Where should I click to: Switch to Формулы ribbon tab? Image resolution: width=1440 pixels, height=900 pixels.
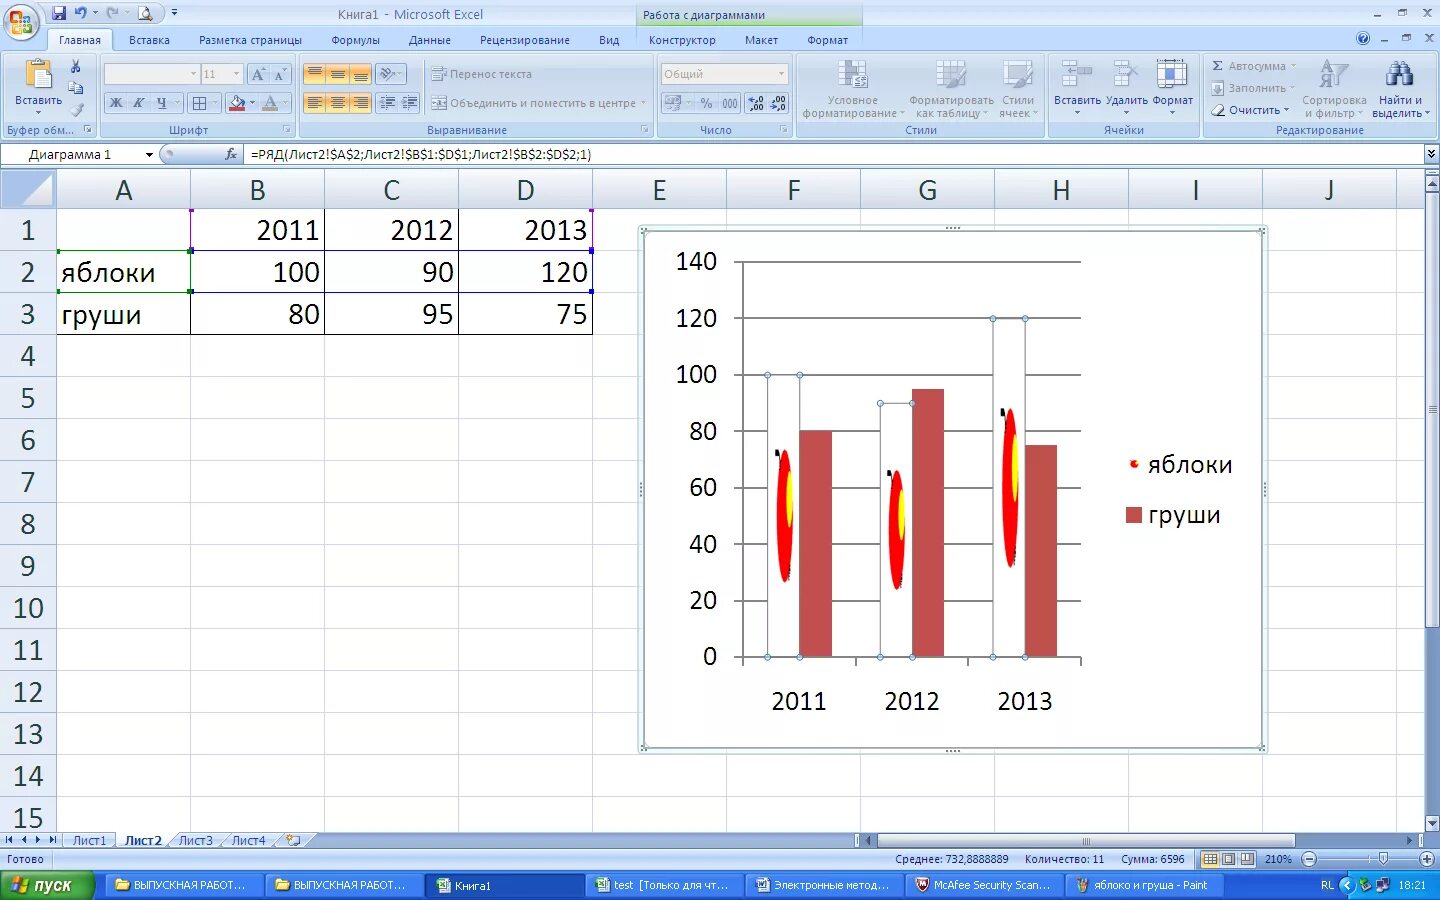[355, 40]
